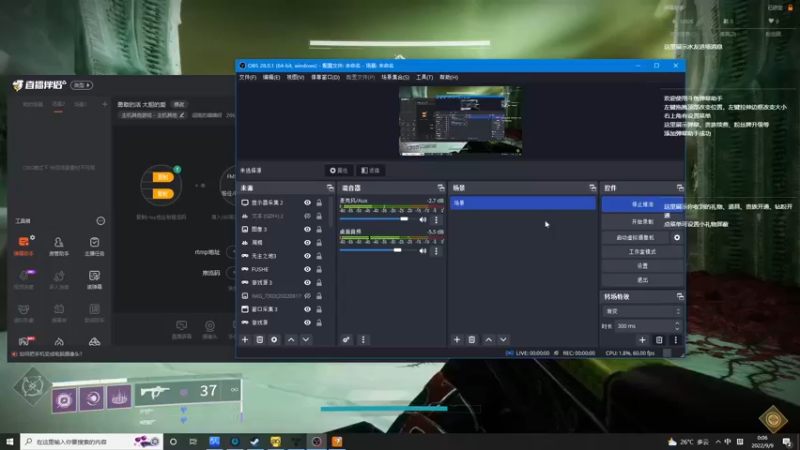Image resolution: width=800 pixels, height=450 pixels.
Task: Increase the 300 ms duration with up arrow
Action: point(677,323)
